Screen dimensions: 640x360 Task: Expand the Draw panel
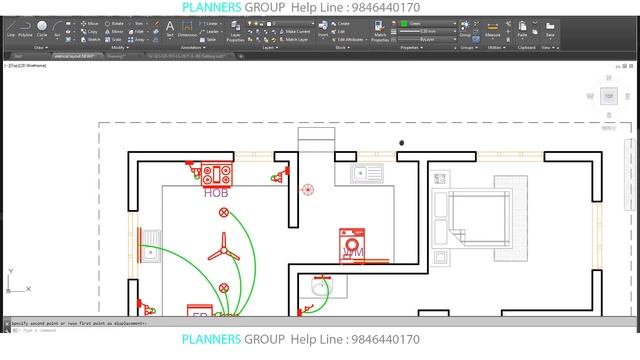click(x=40, y=48)
